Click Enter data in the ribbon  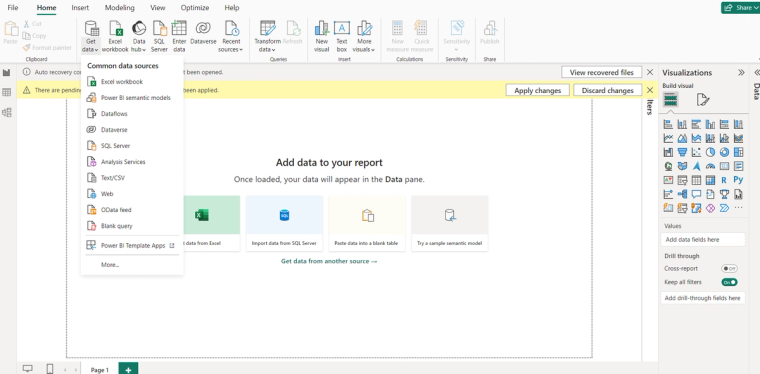tap(179, 36)
